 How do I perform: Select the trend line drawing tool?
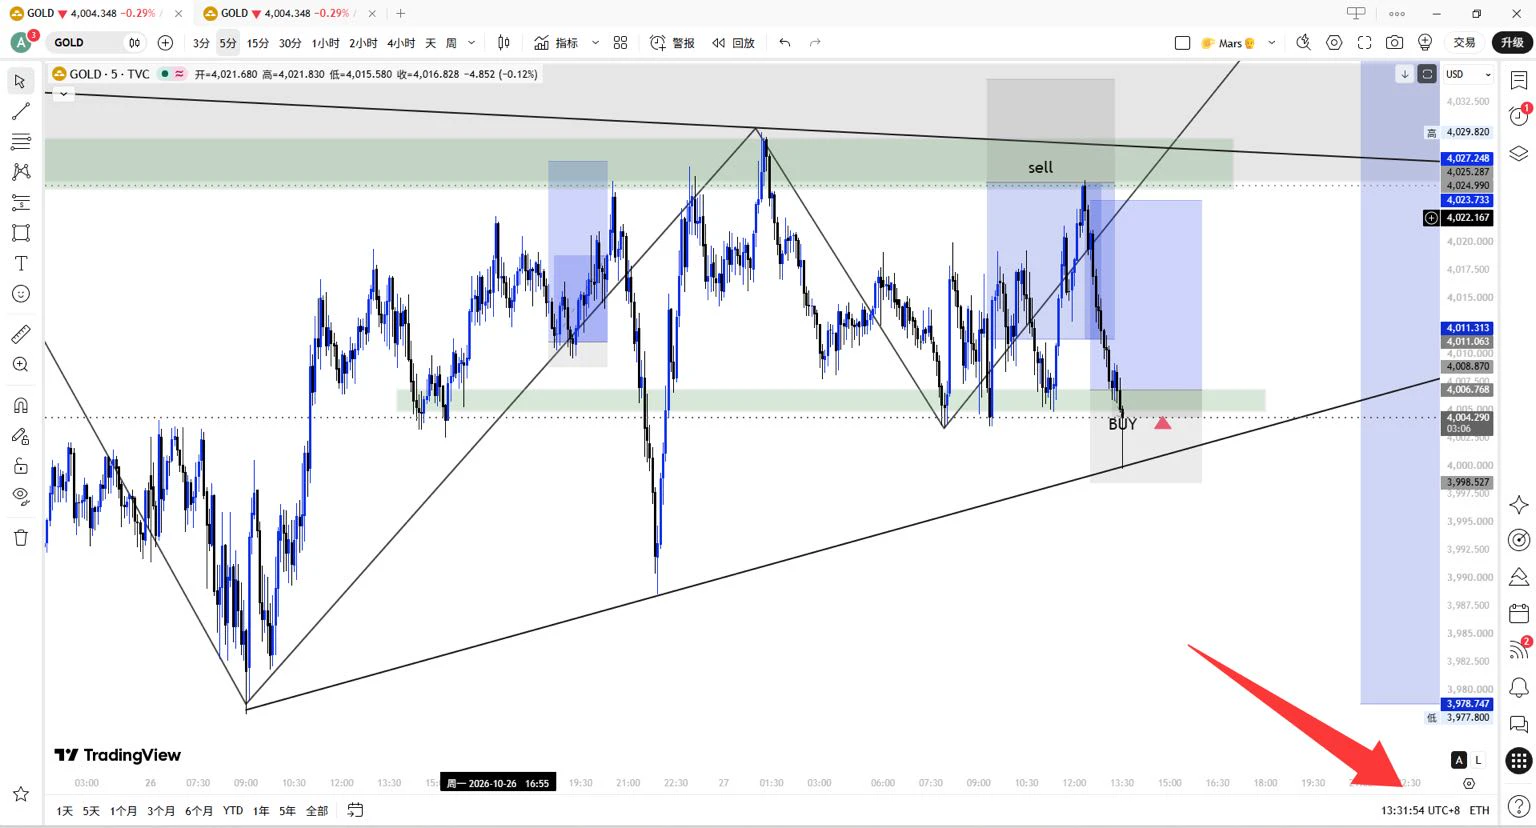pos(20,111)
